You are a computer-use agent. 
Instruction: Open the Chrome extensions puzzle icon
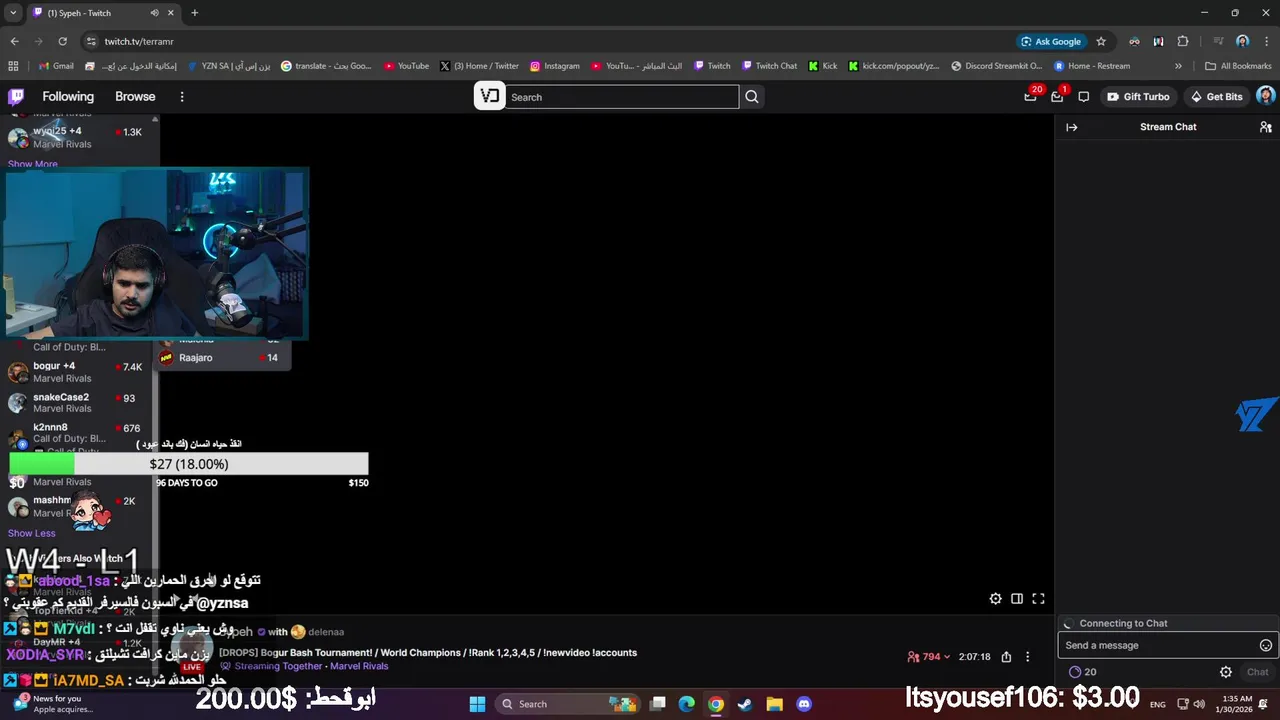(x=1183, y=41)
